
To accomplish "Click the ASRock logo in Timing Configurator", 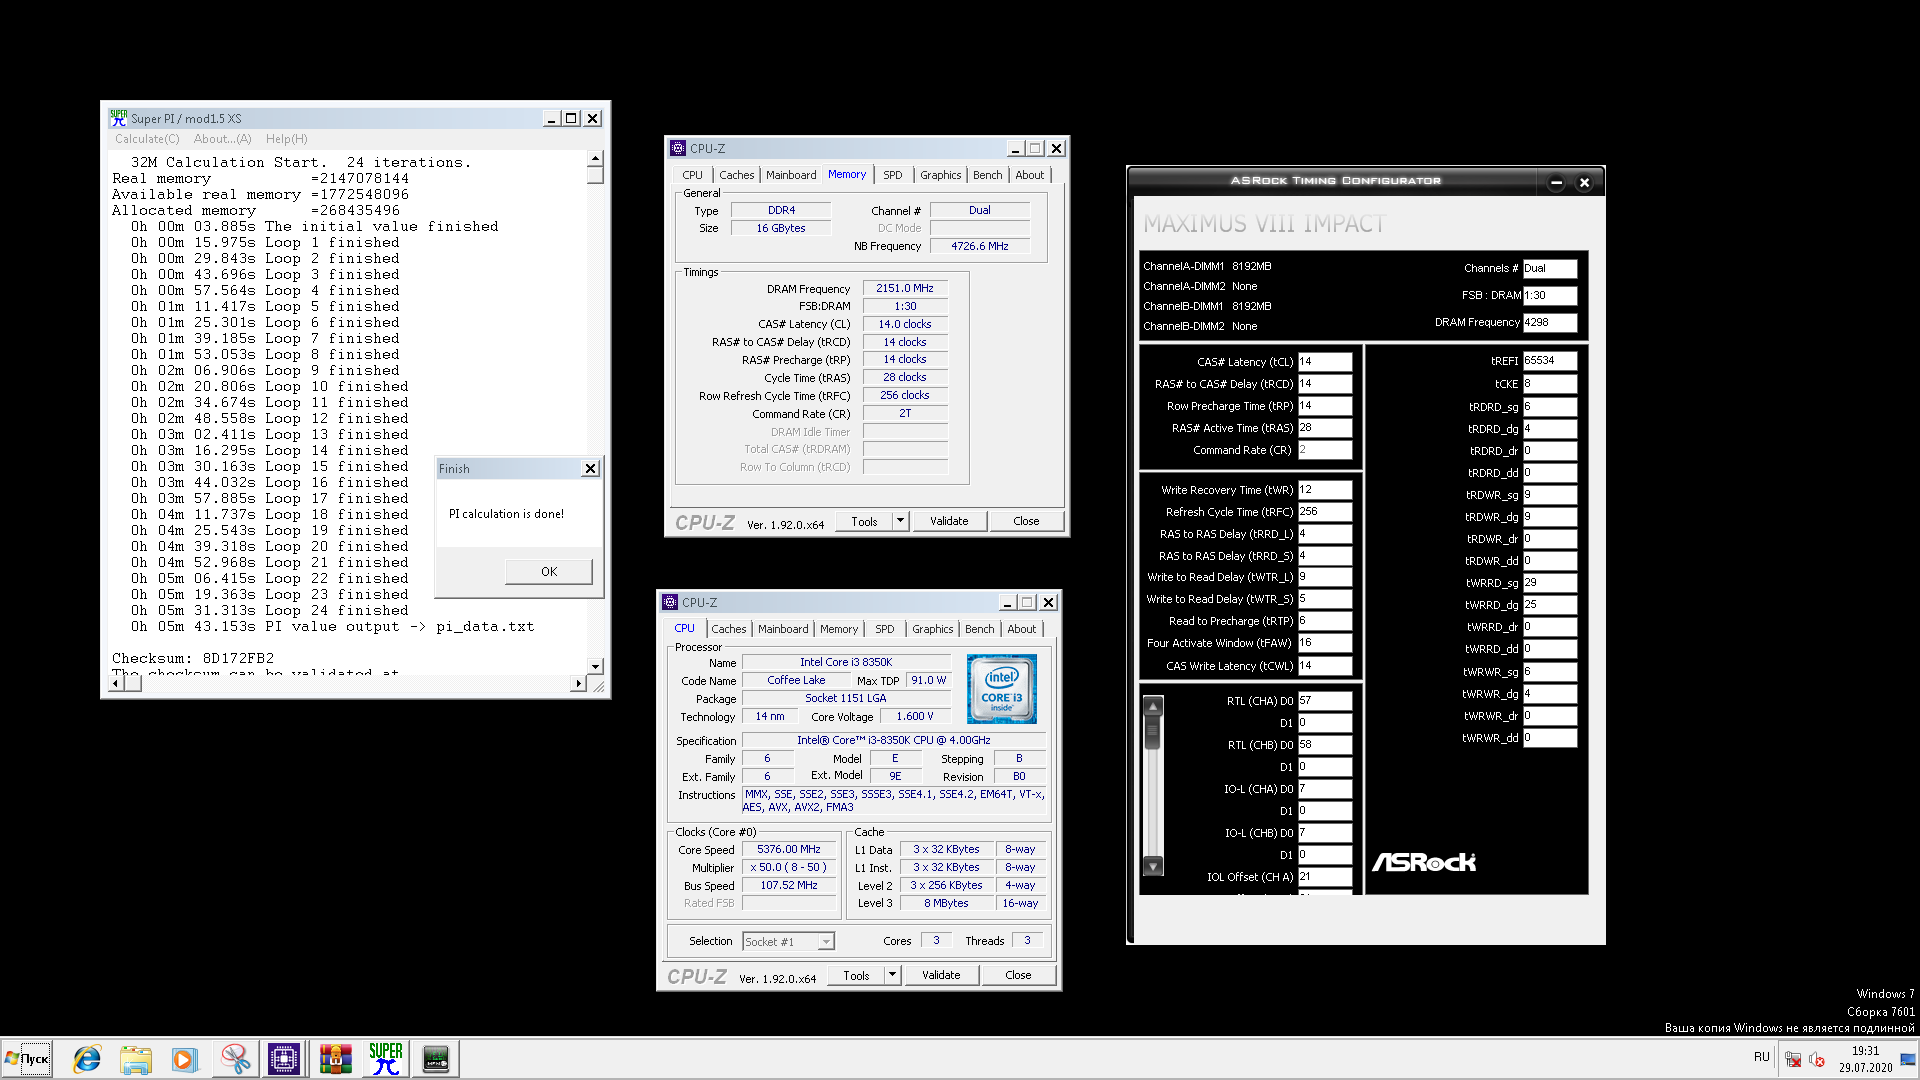I will (x=1423, y=862).
